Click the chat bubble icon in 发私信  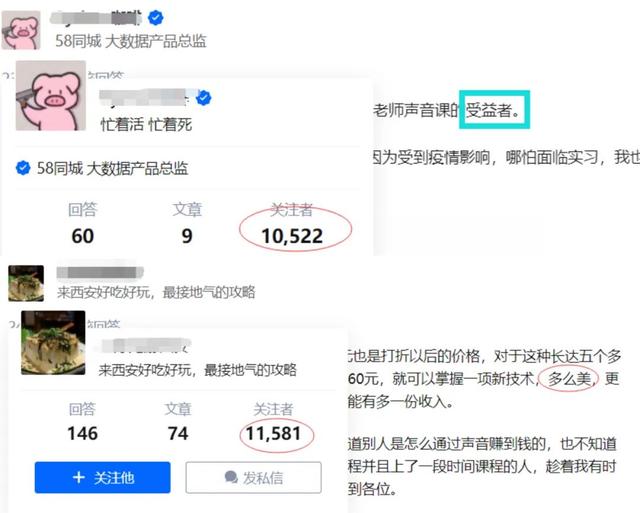coord(231,477)
